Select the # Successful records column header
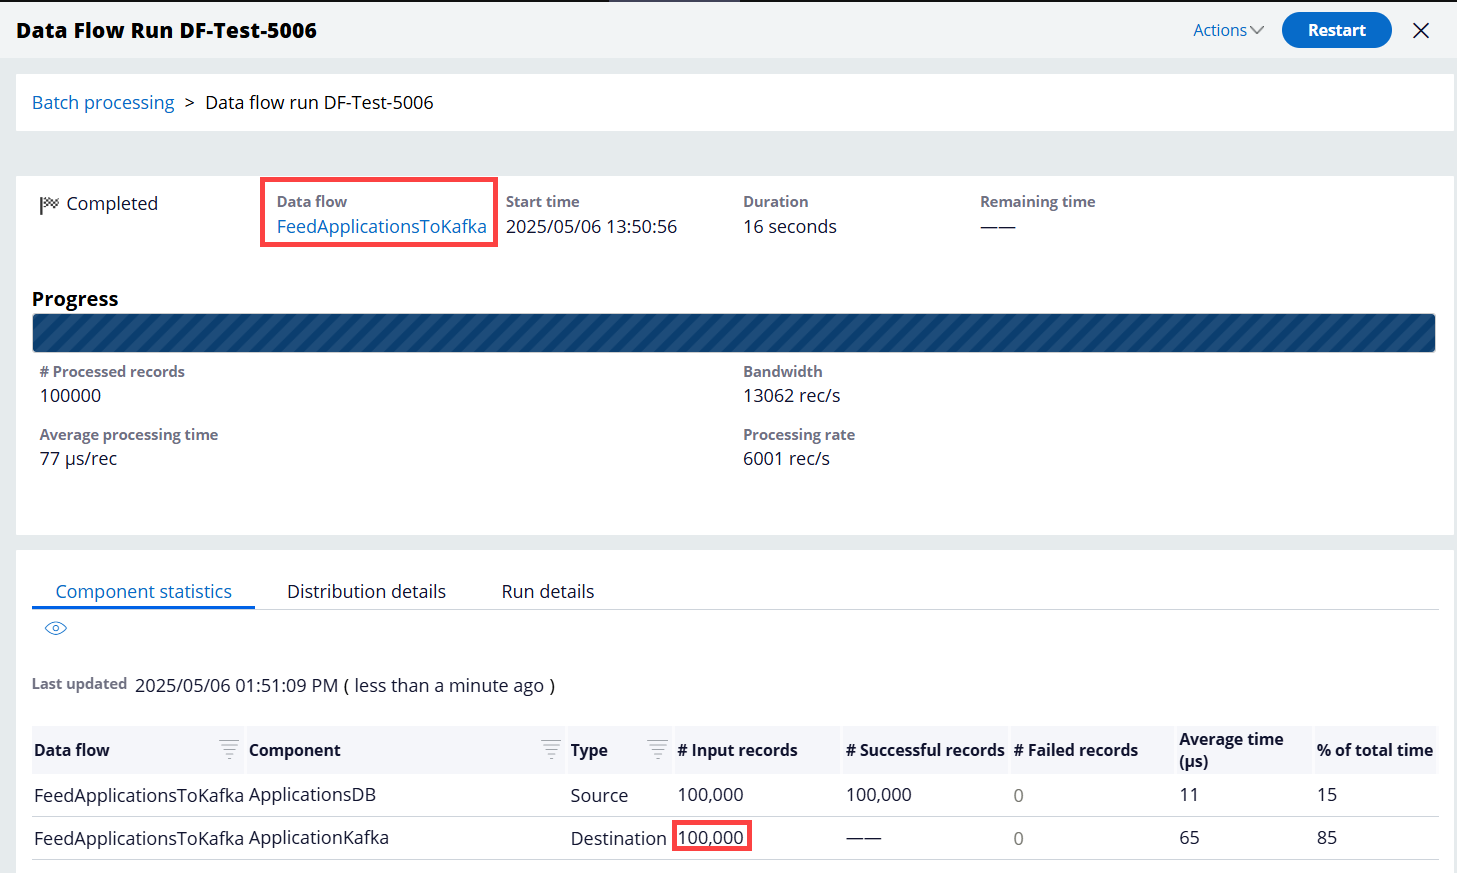Viewport: 1457px width, 873px height. click(925, 750)
